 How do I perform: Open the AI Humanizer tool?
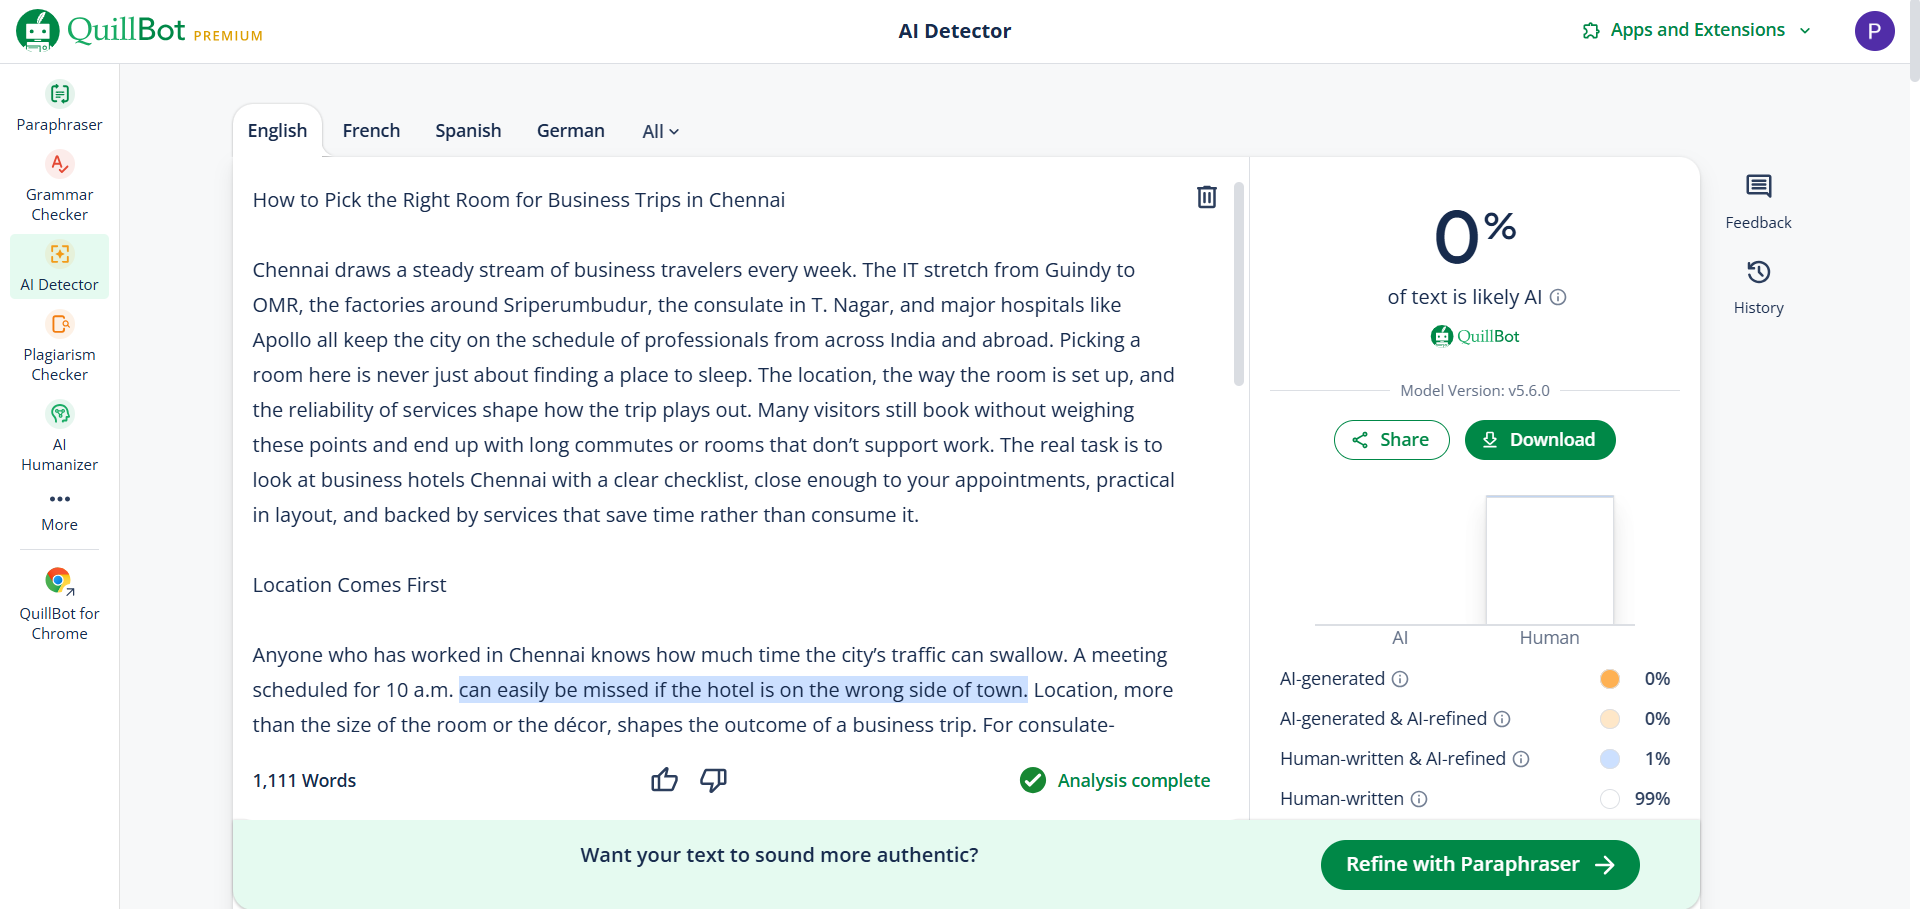[59, 437]
